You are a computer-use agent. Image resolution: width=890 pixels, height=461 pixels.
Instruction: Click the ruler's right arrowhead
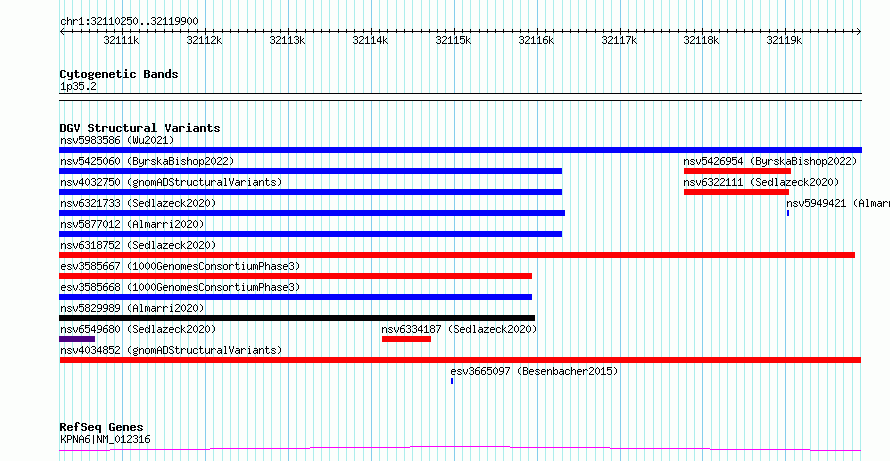pyautogui.click(x=858, y=32)
